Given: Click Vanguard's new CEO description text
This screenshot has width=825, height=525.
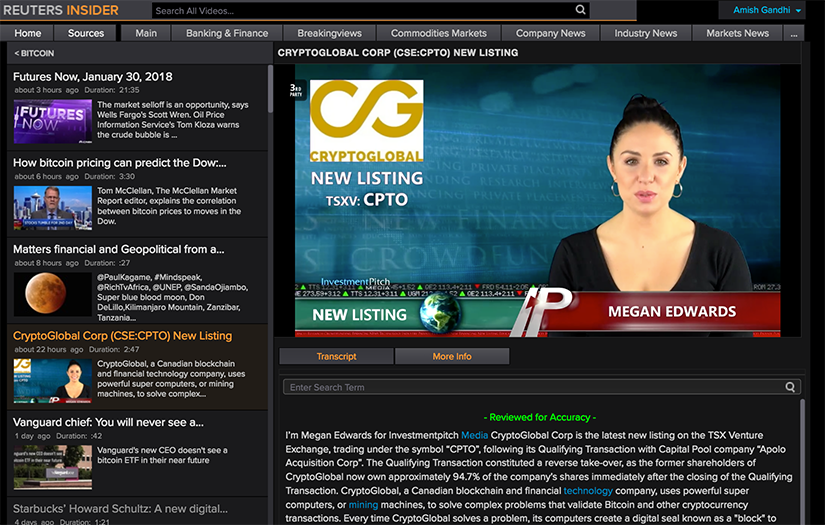Looking at the screenshot, I should tap(162, 455).
